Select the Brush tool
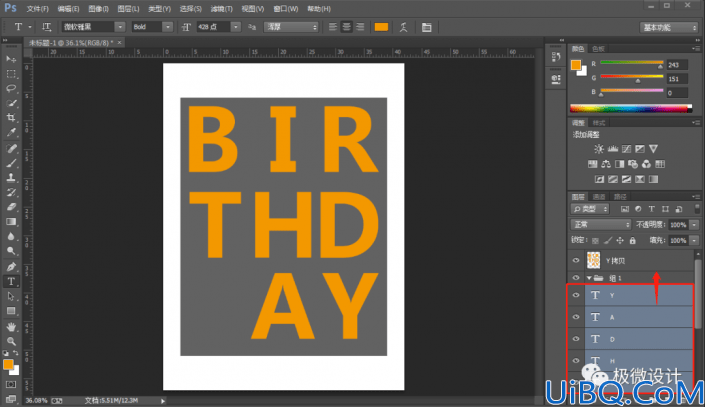705x407 pixels. (x=11, y=163)
